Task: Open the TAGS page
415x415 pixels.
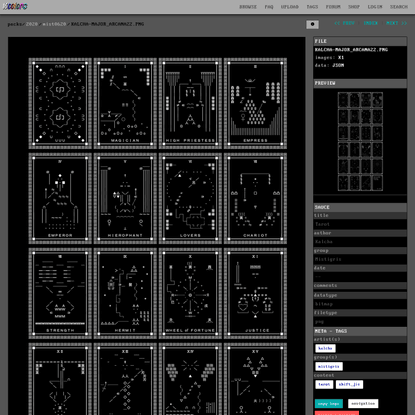Action: point(312,7)
